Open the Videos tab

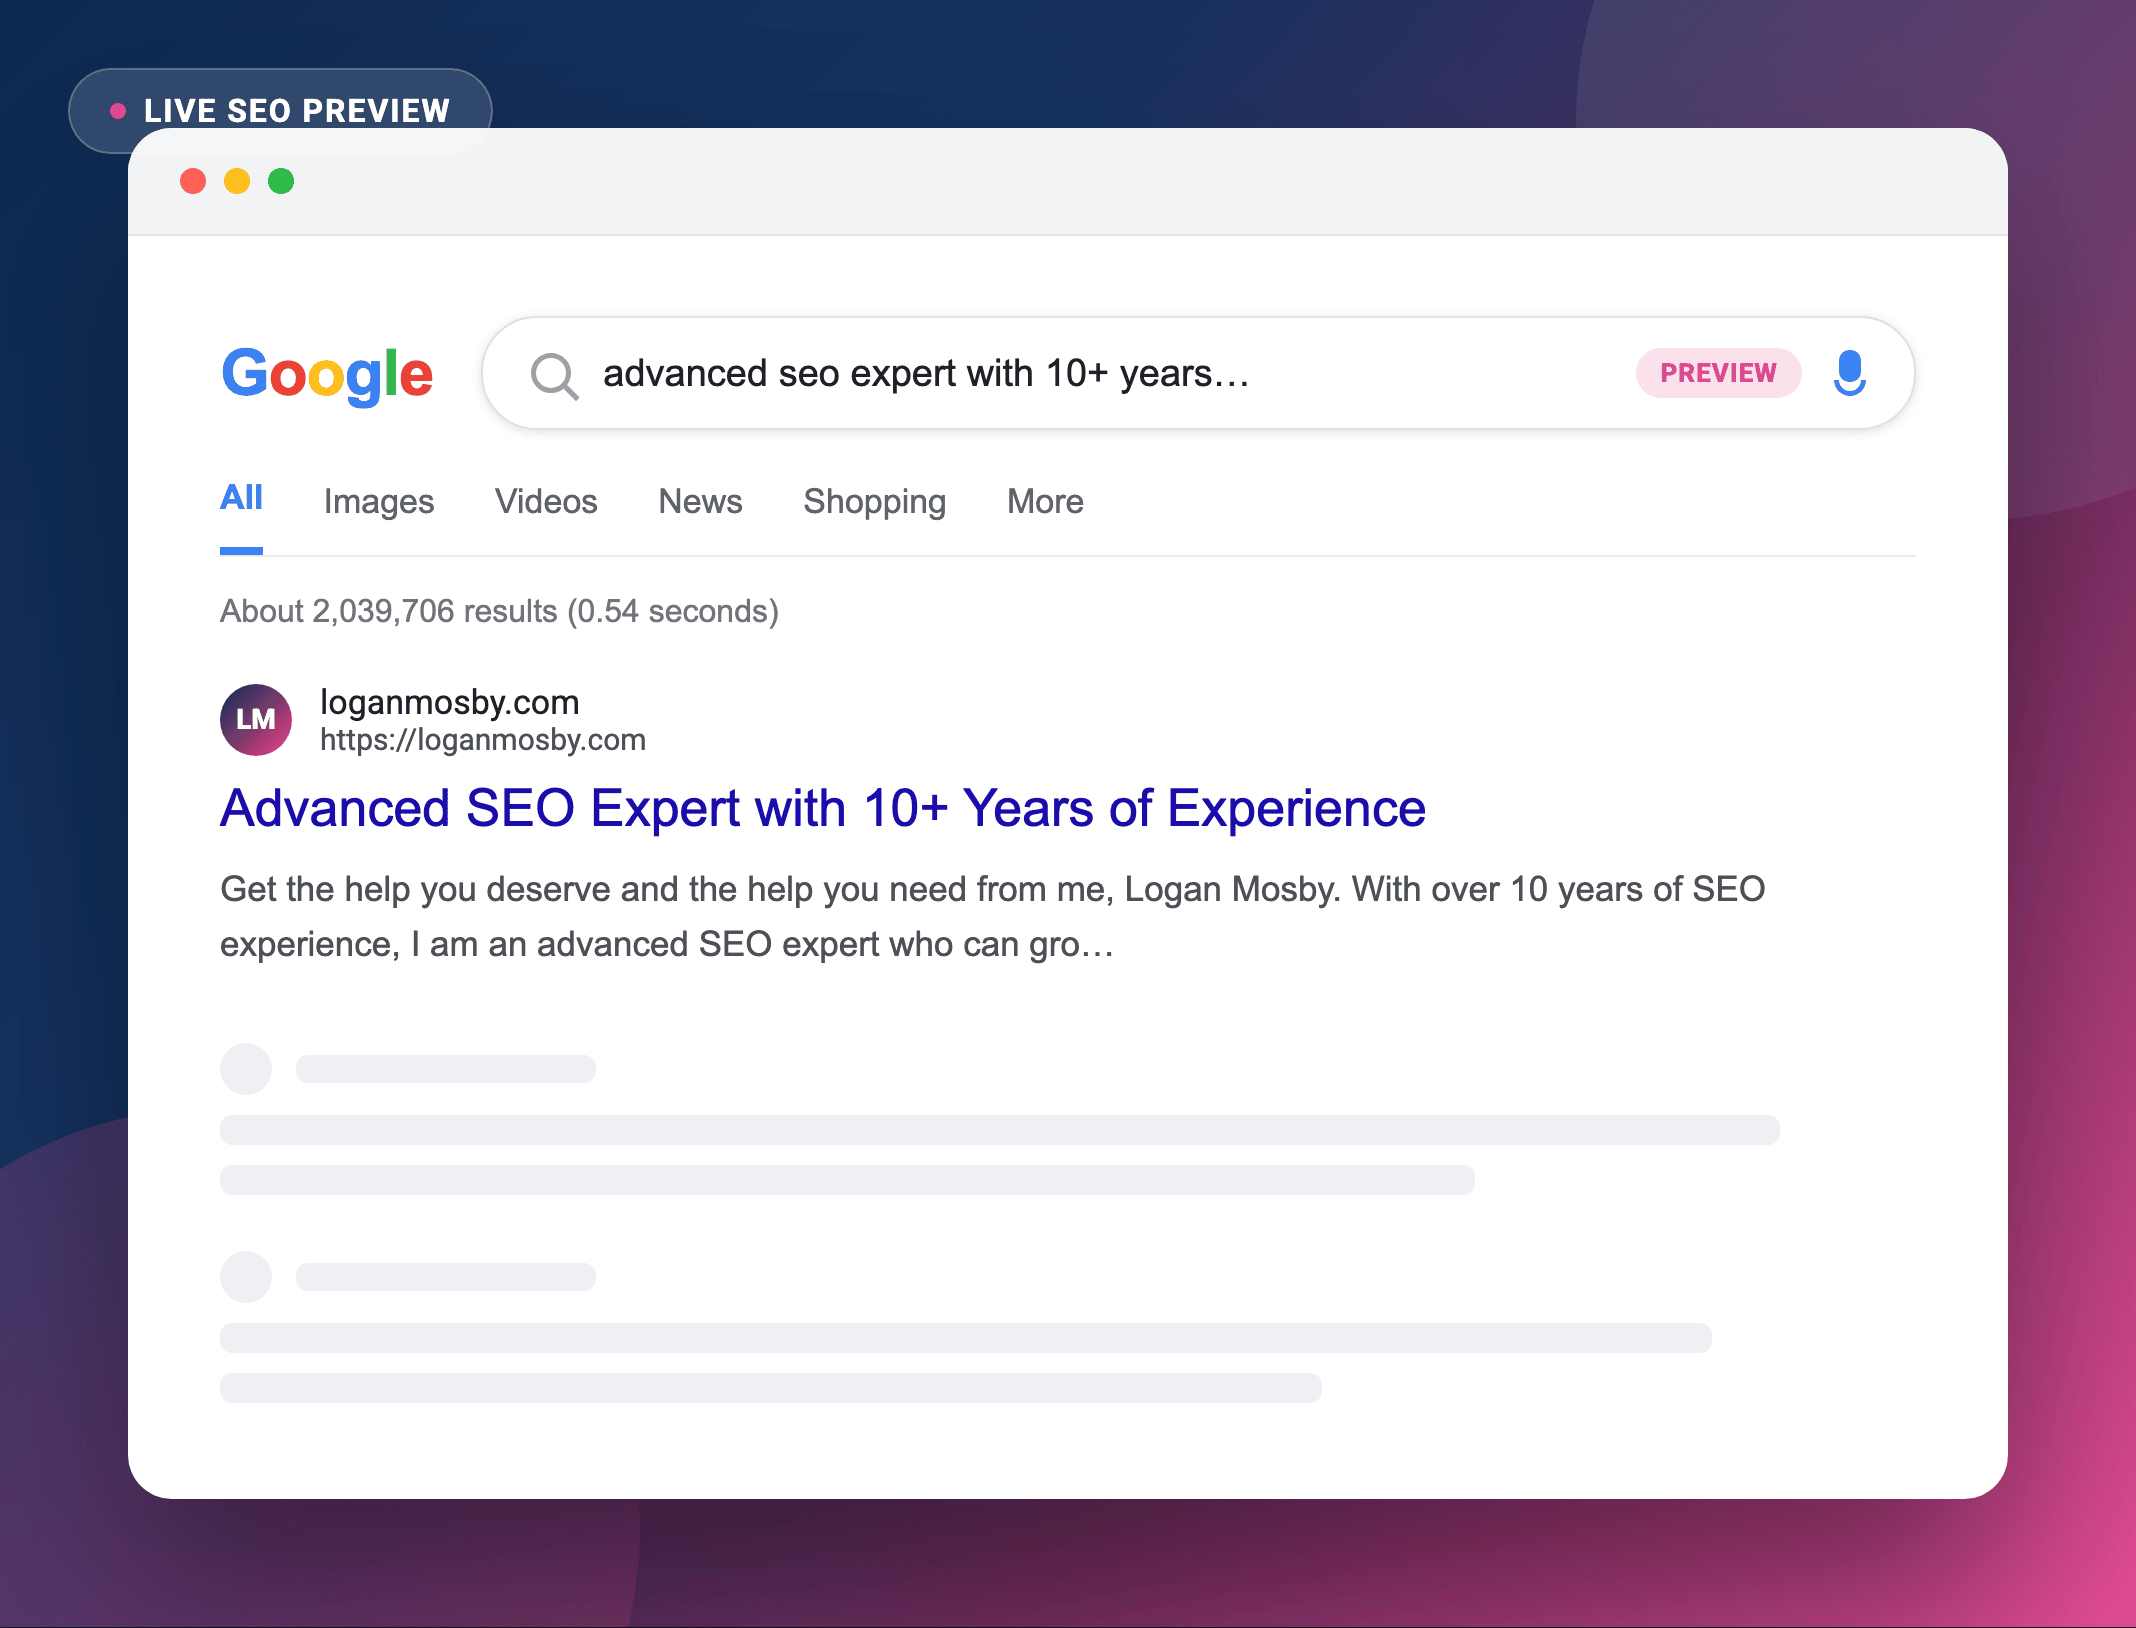coord(546,501)
